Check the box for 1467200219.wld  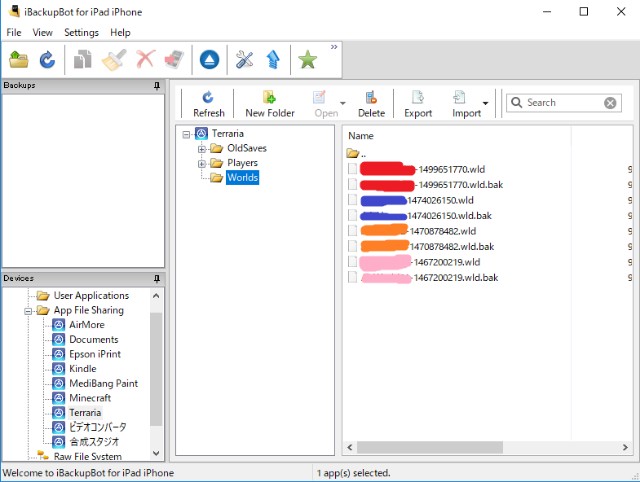(353, 262)
